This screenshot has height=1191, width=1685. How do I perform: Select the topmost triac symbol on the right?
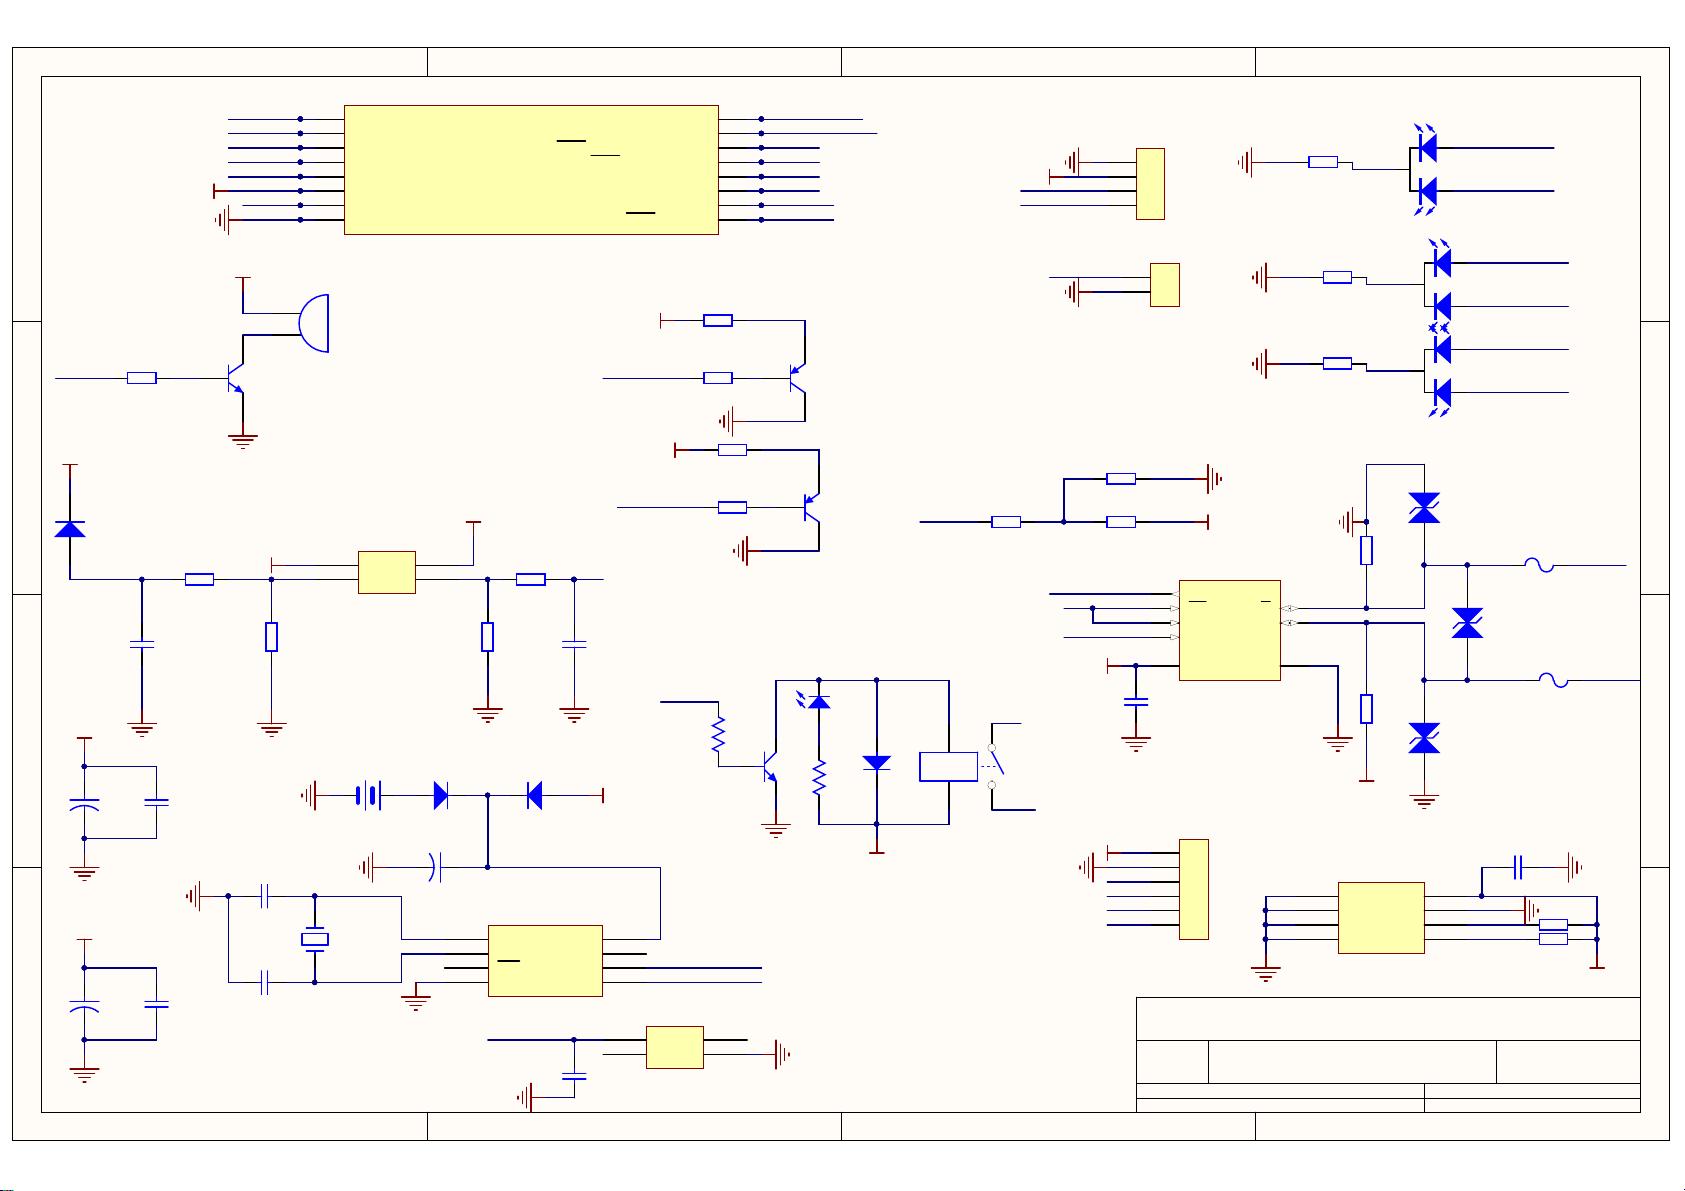1422,507
